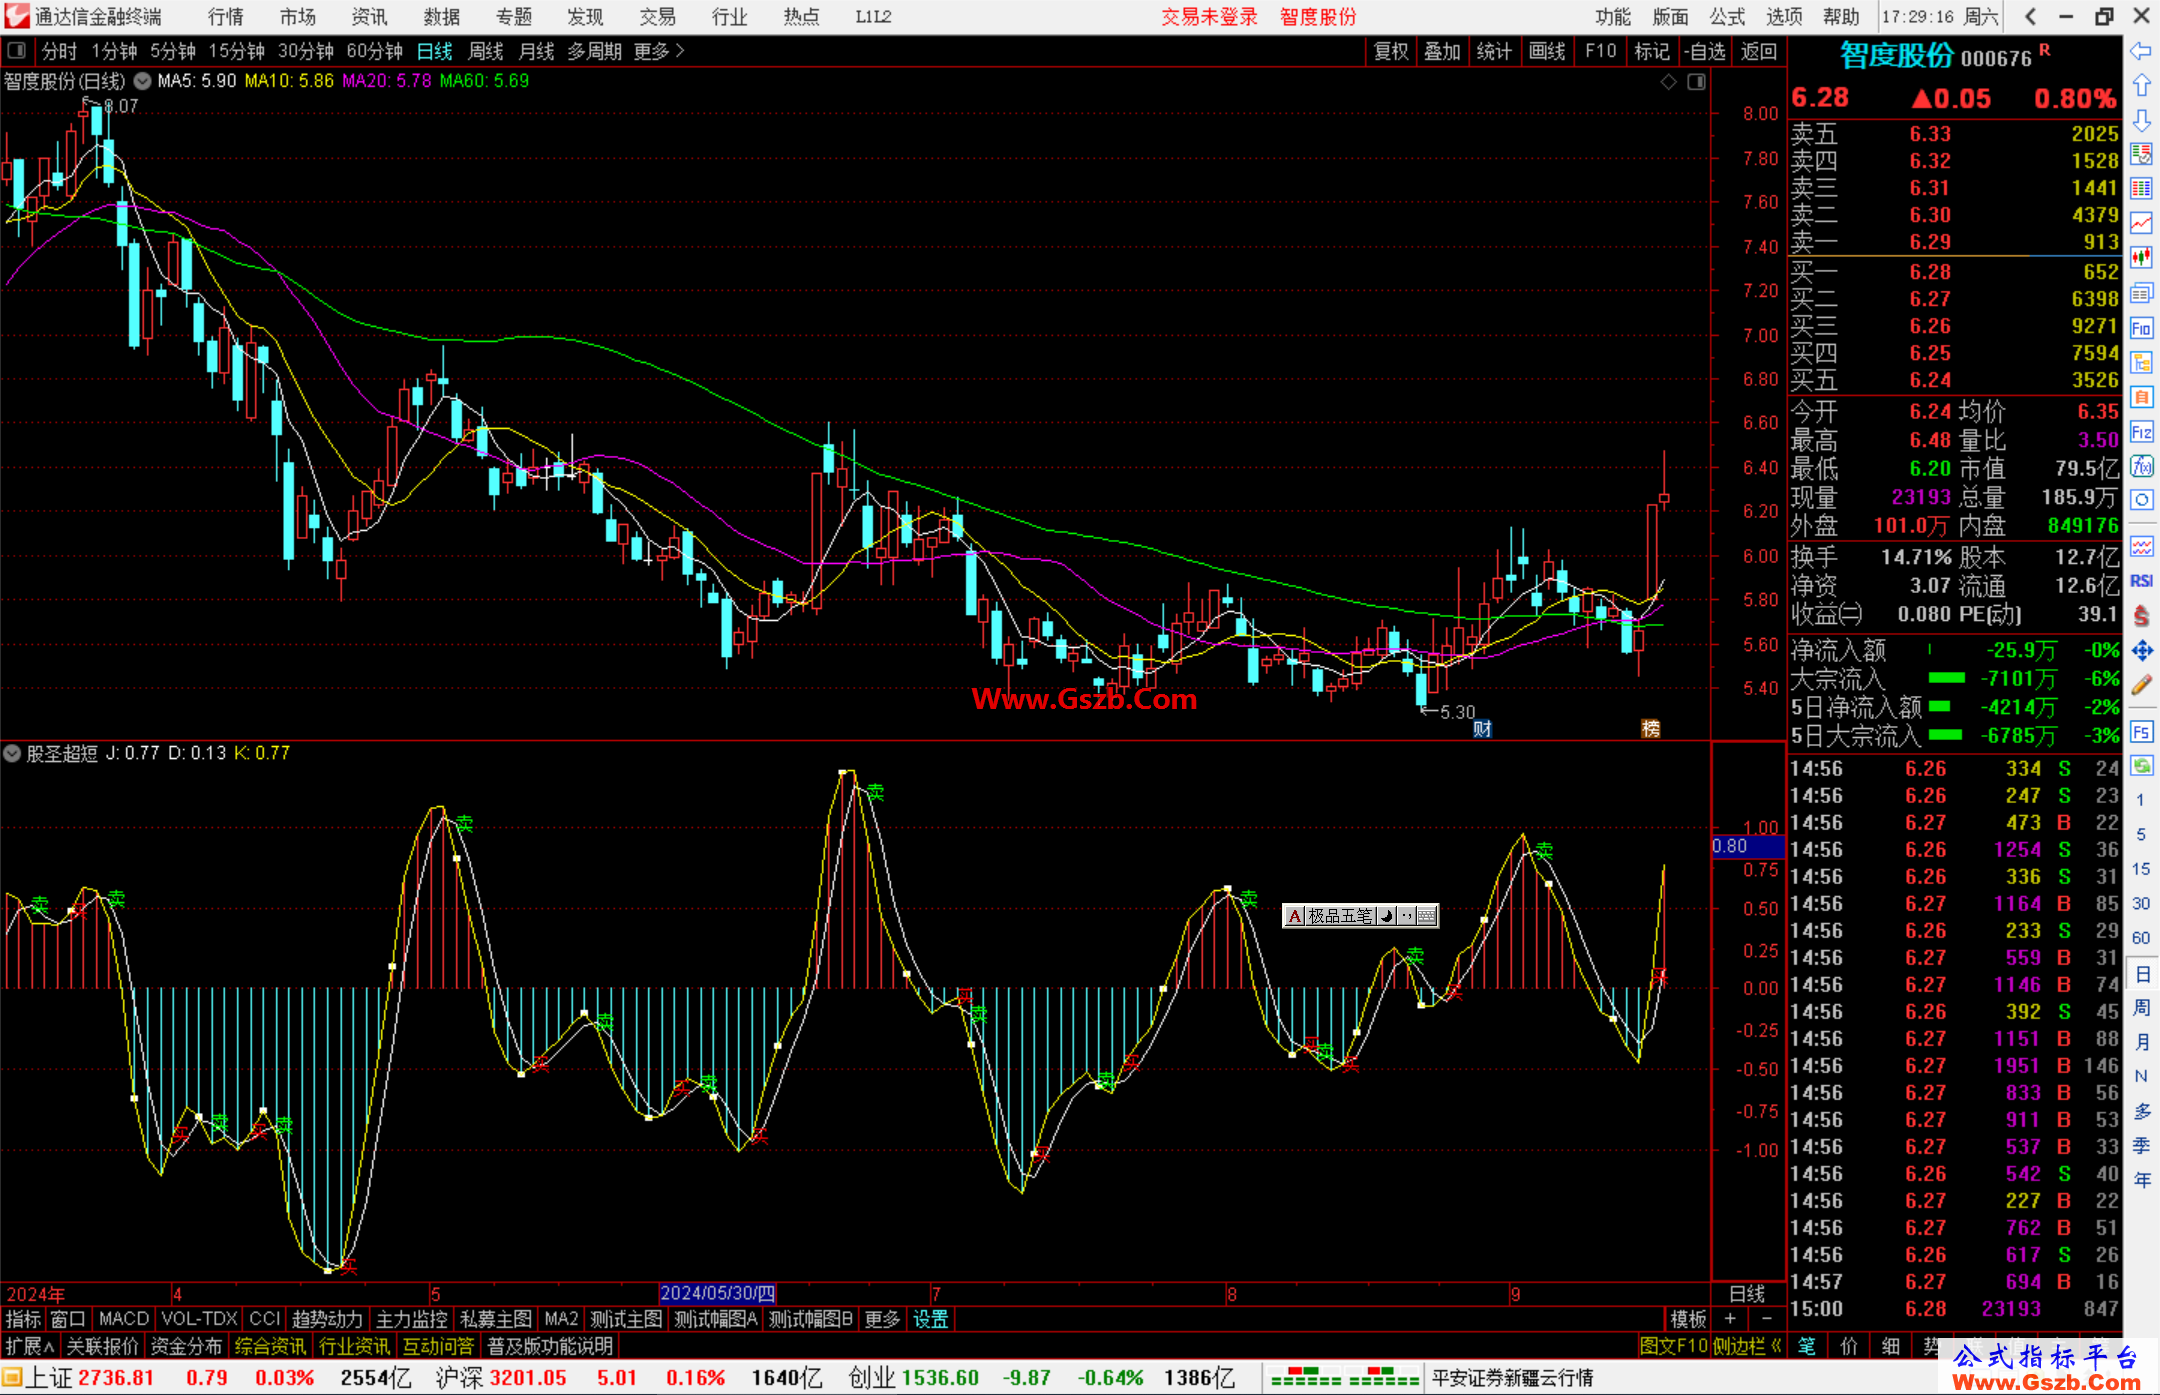The width and height of the screenshot is (2160, 1395).
Task: Select the 主力监控 indicator tab
Action: point(411,1319)
